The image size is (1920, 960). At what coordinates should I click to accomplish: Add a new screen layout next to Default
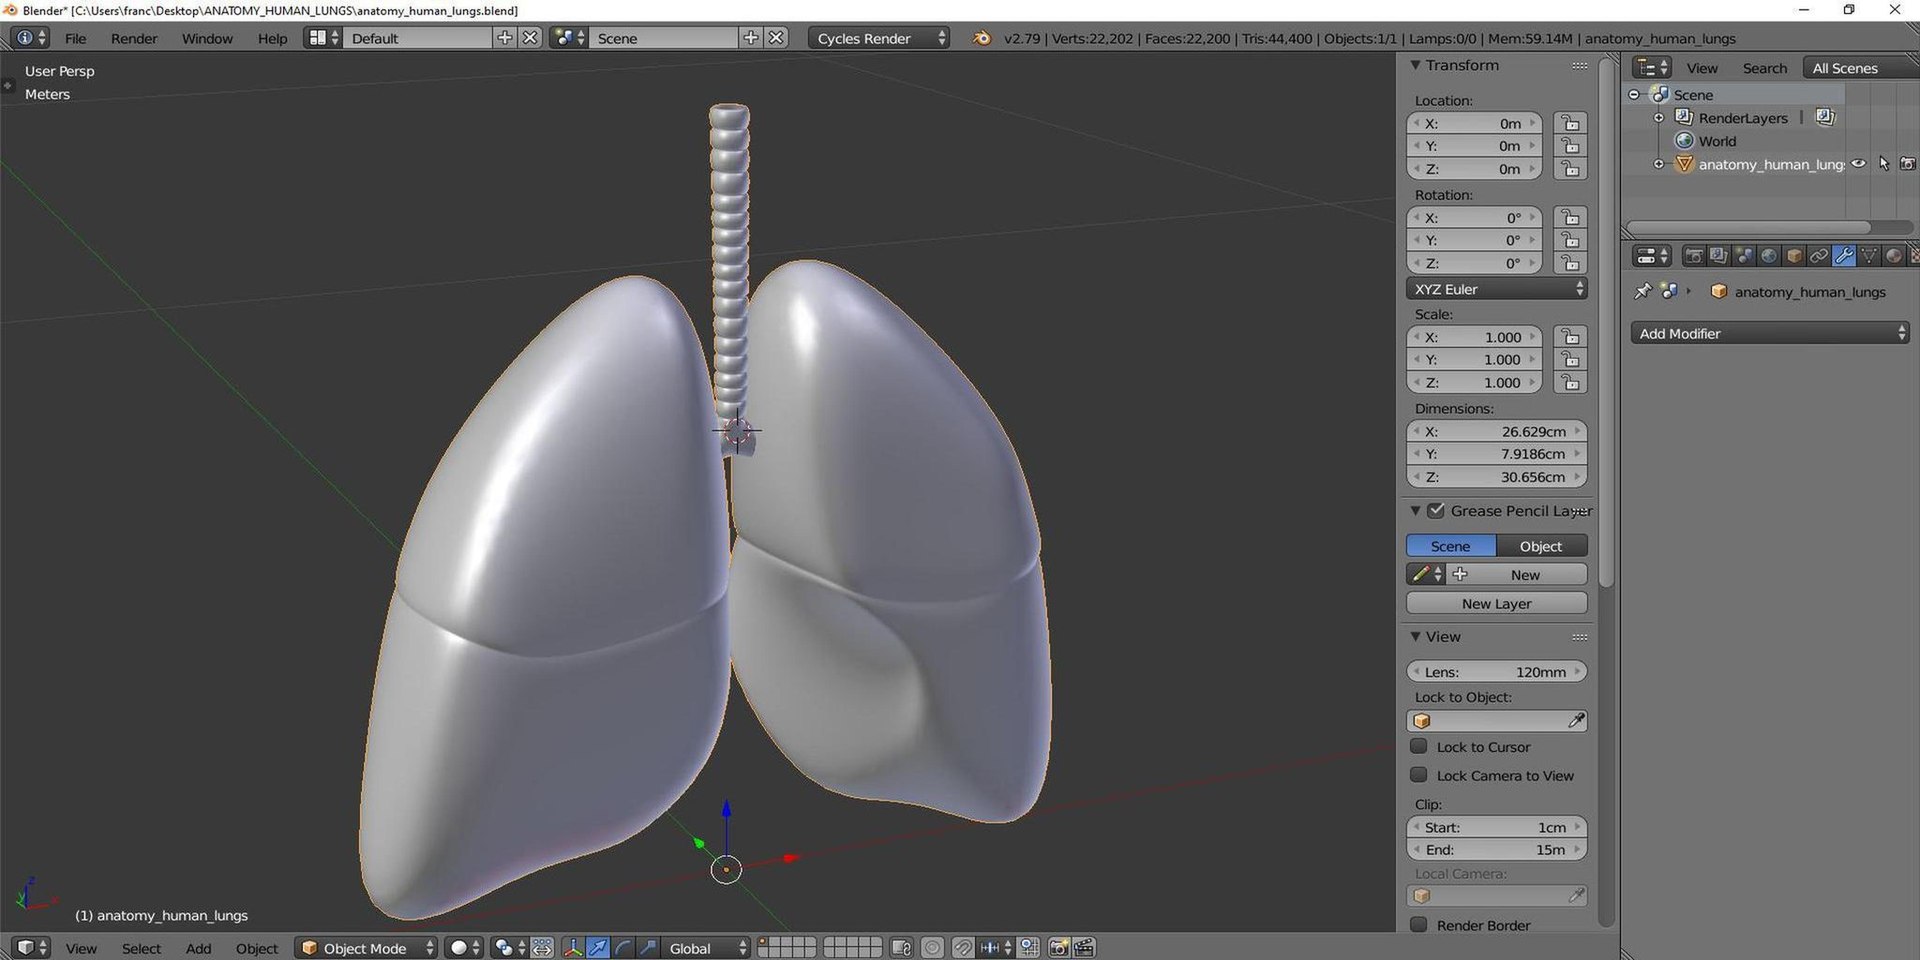point(505,38)
